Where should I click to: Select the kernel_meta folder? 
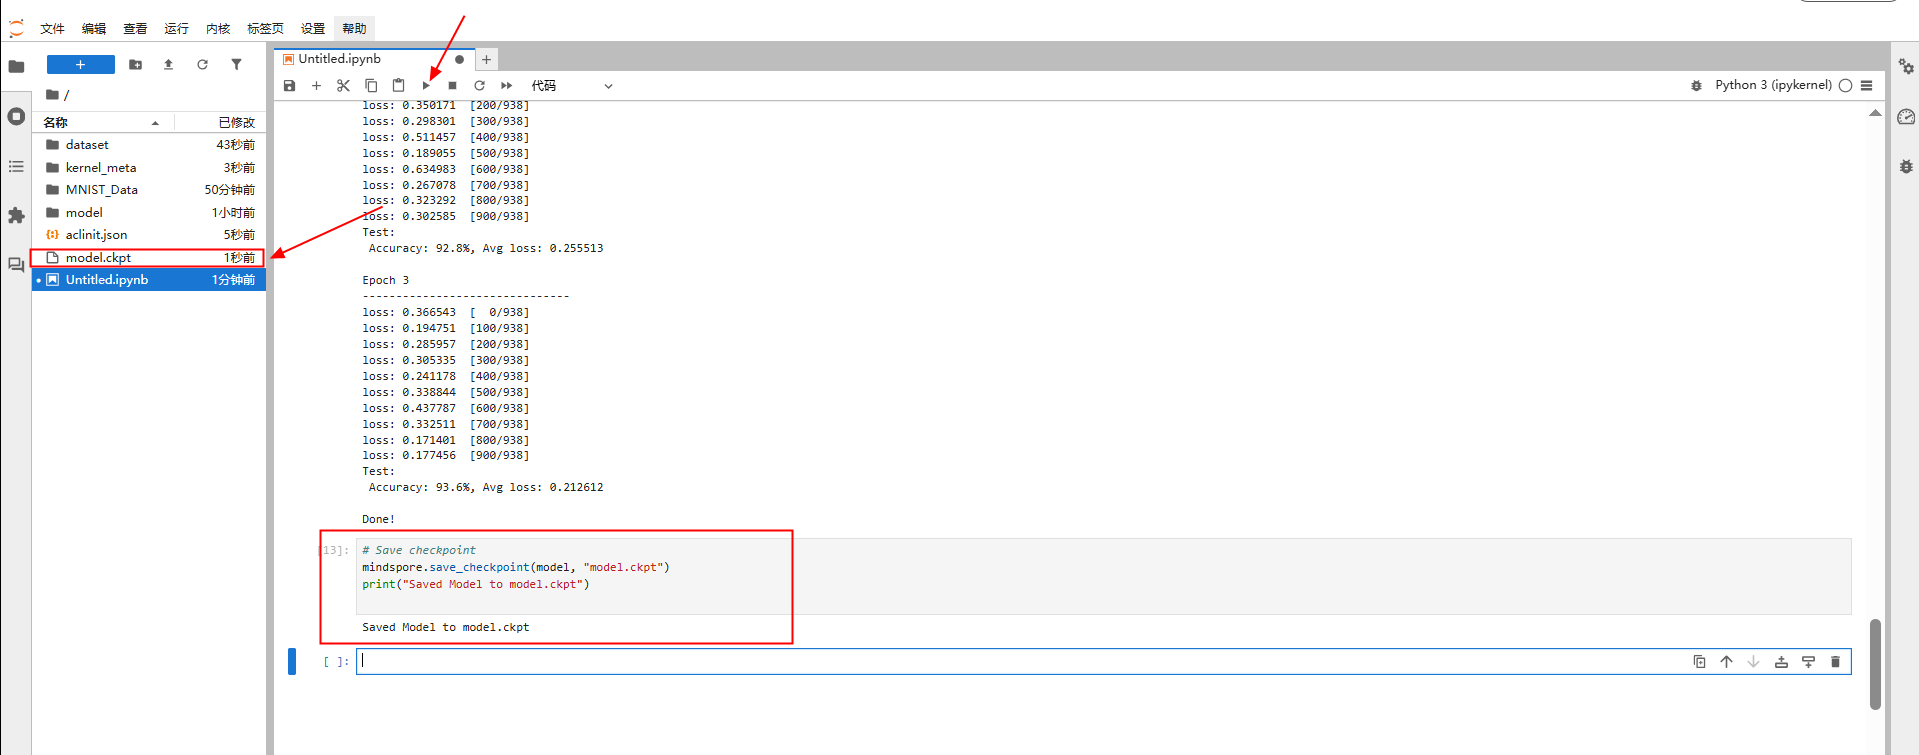150,168
